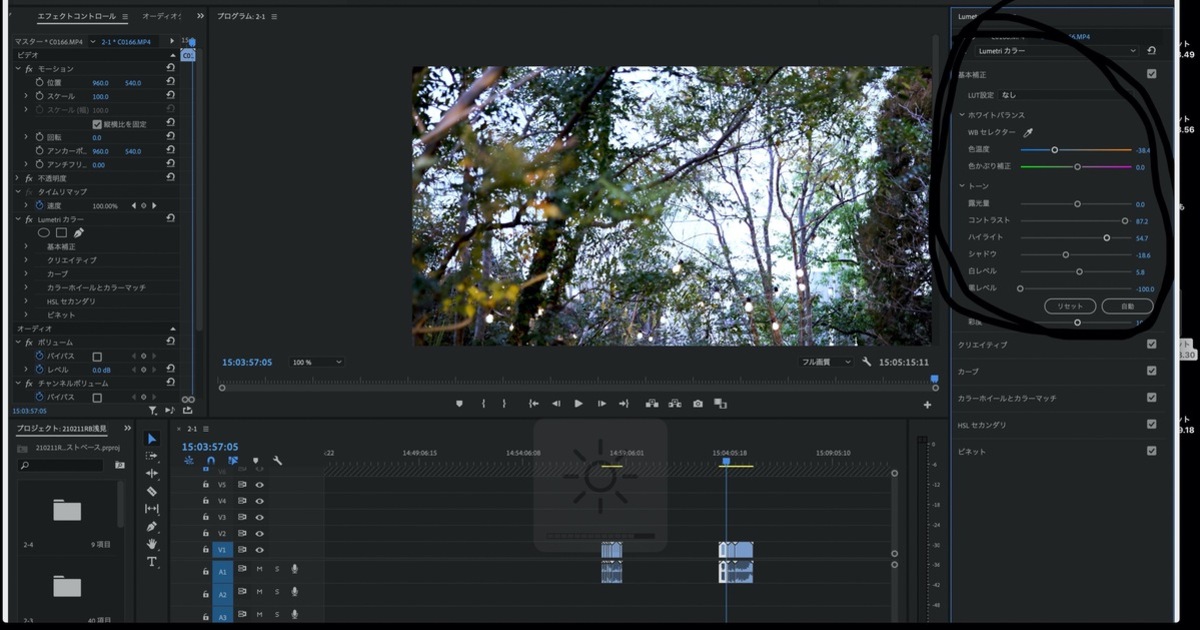Screen dimensions: 1200x630
Task: Click the リセット button in Lumetri
Action: point(1071,305)
